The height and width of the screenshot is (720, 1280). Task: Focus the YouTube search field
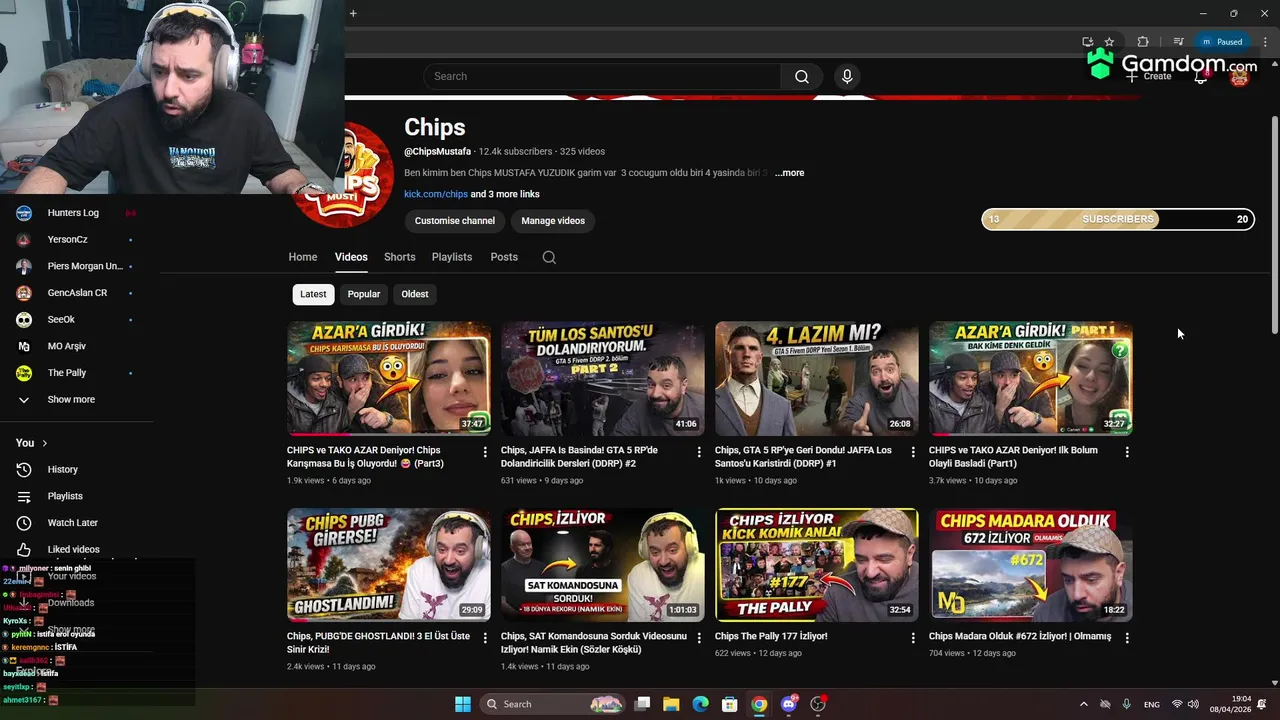tap(602, 77)
